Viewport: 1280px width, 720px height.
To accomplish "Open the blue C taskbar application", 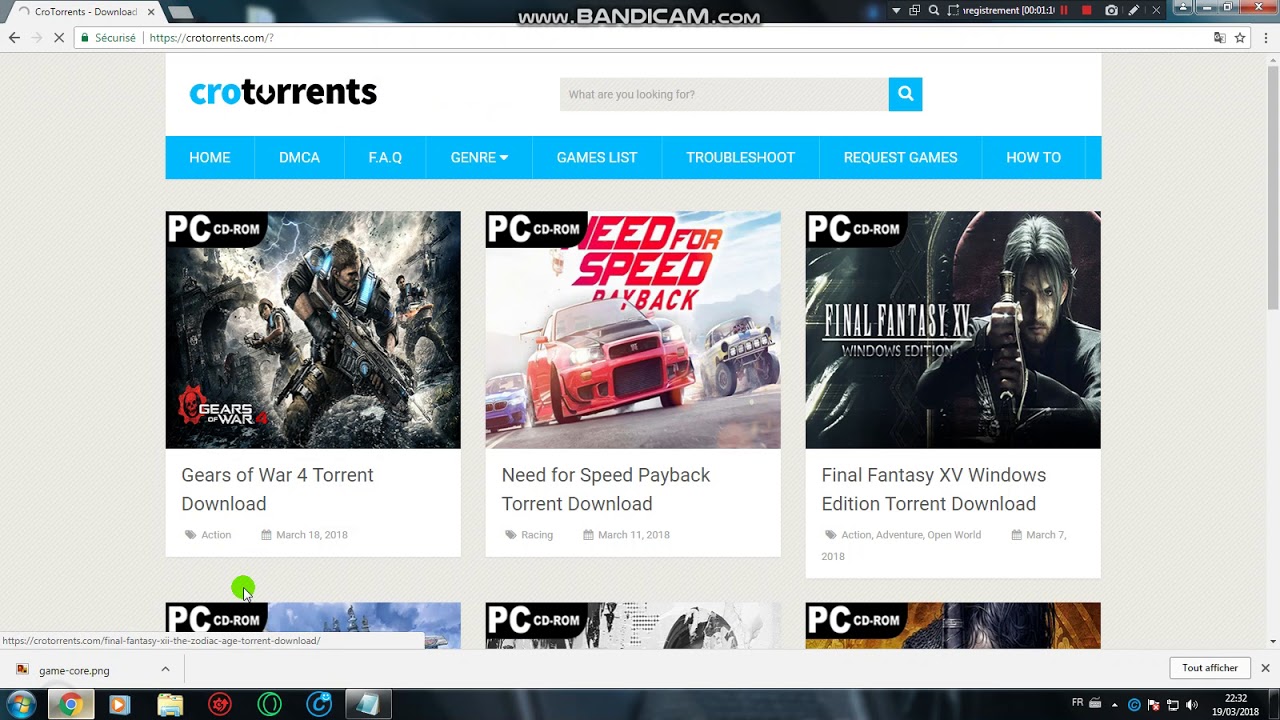I will (319, 705).
